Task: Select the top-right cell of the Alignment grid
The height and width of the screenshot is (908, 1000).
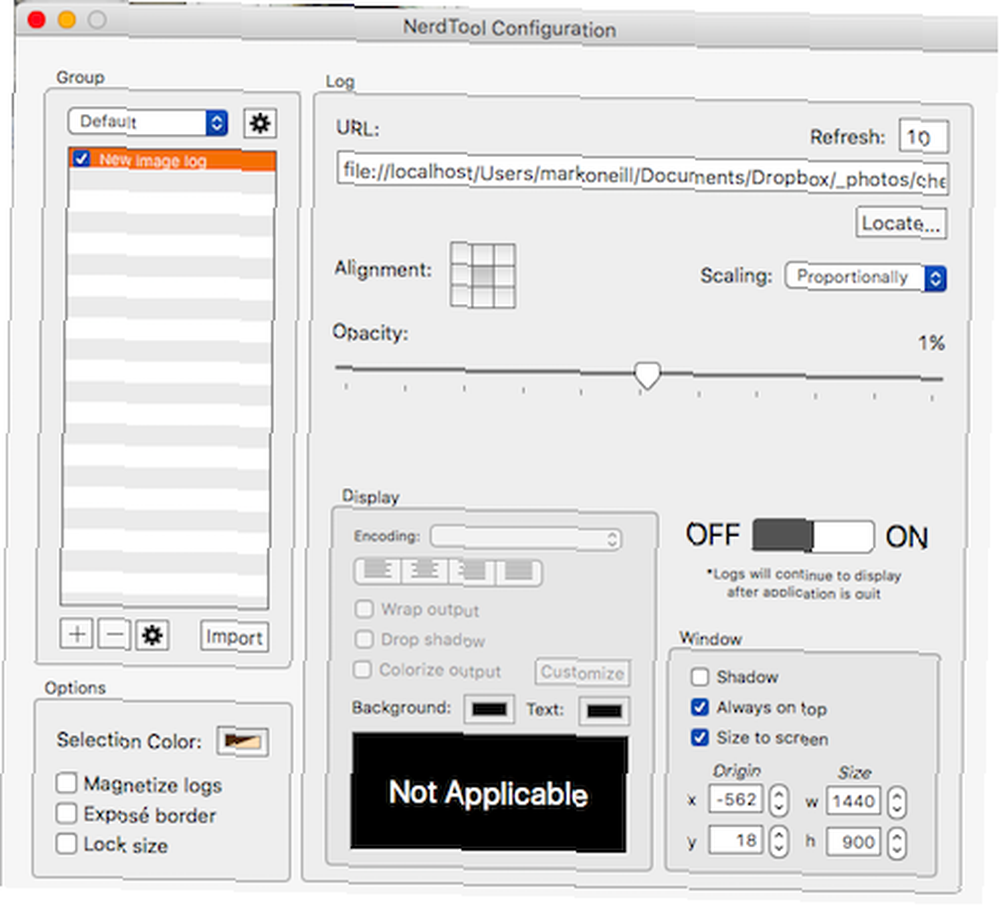Action: click(x=504, y=254)
